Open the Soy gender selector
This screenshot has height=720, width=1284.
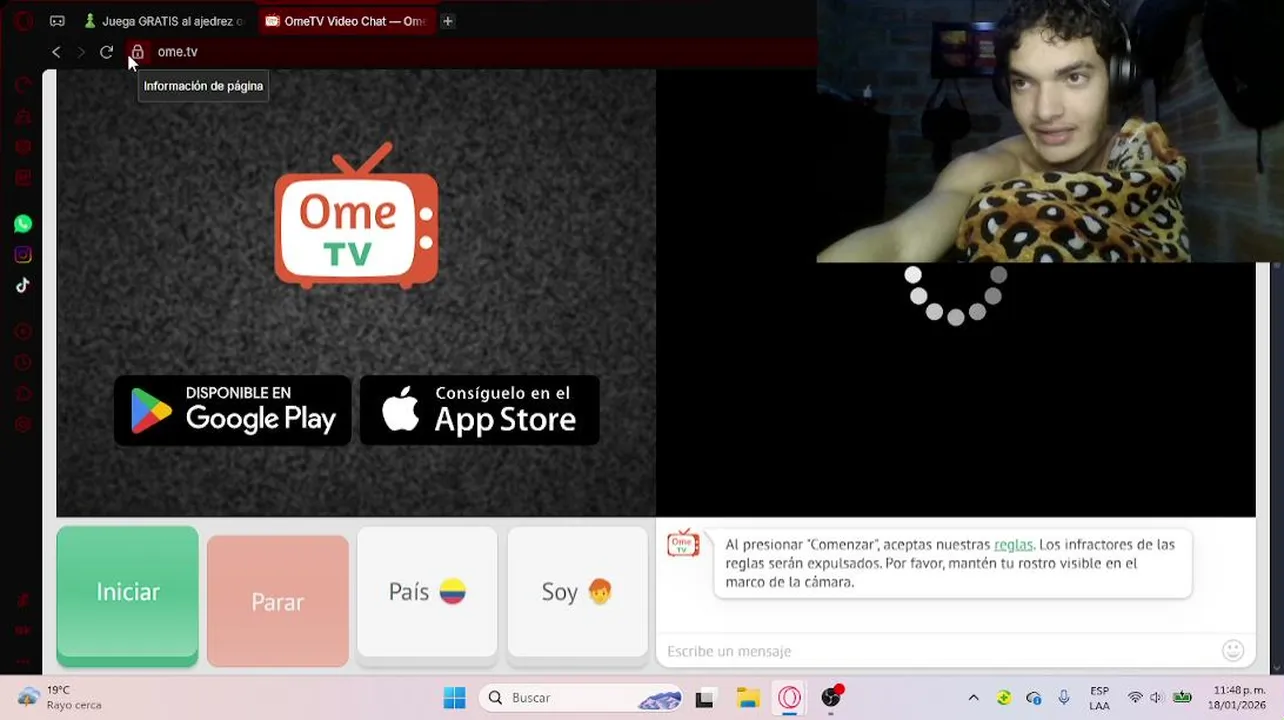click(x=577, y=594)
